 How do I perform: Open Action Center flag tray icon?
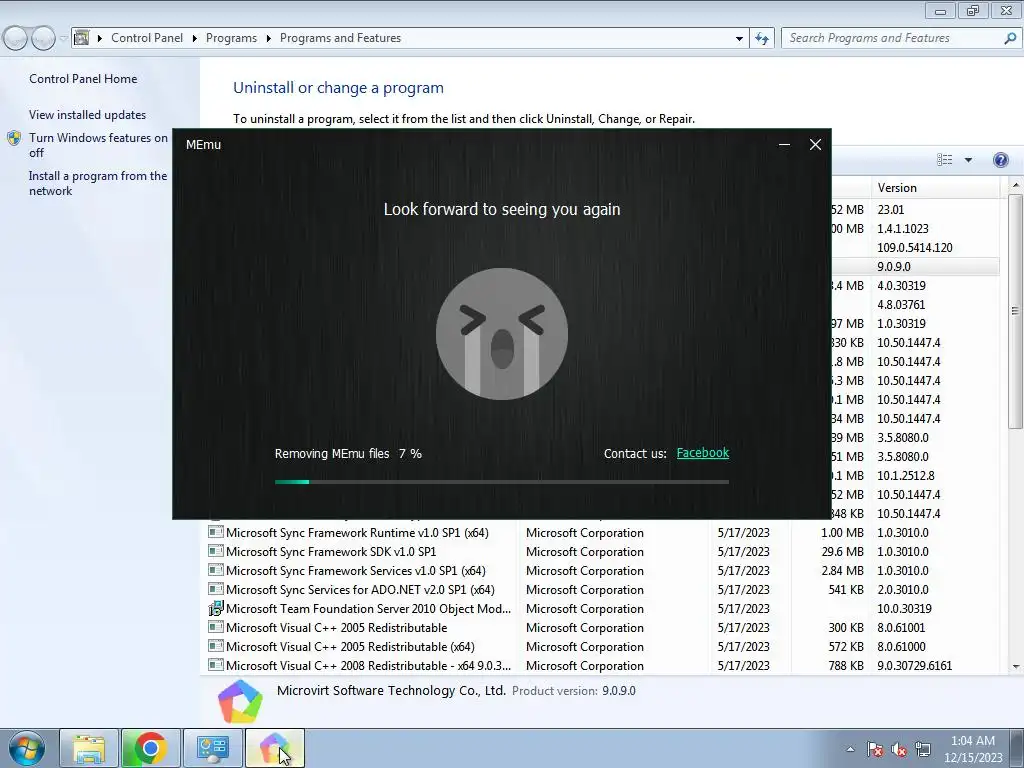[x=874, y=749]
